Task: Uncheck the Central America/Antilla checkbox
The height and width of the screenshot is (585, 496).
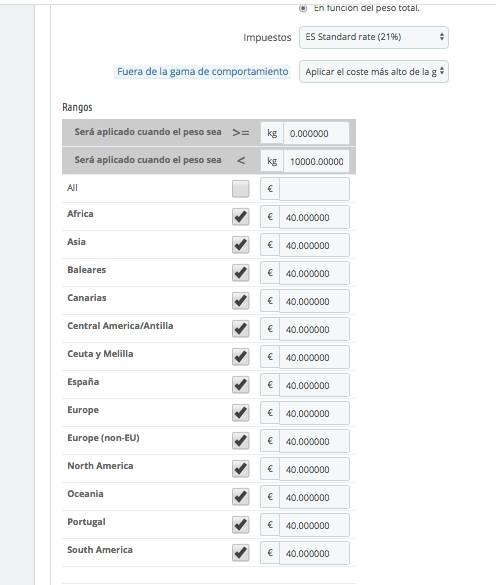Action: [x=240, y=329]
